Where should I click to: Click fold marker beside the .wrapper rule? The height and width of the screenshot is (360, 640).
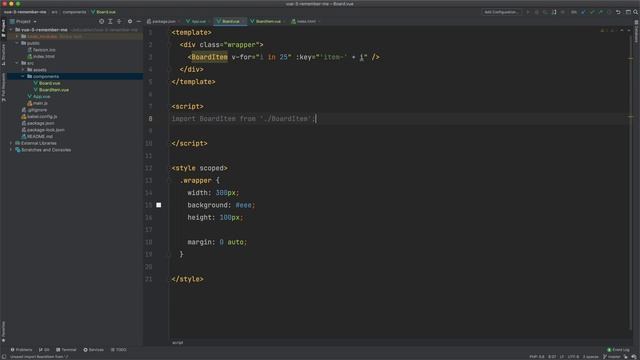(x=169, y=180)
